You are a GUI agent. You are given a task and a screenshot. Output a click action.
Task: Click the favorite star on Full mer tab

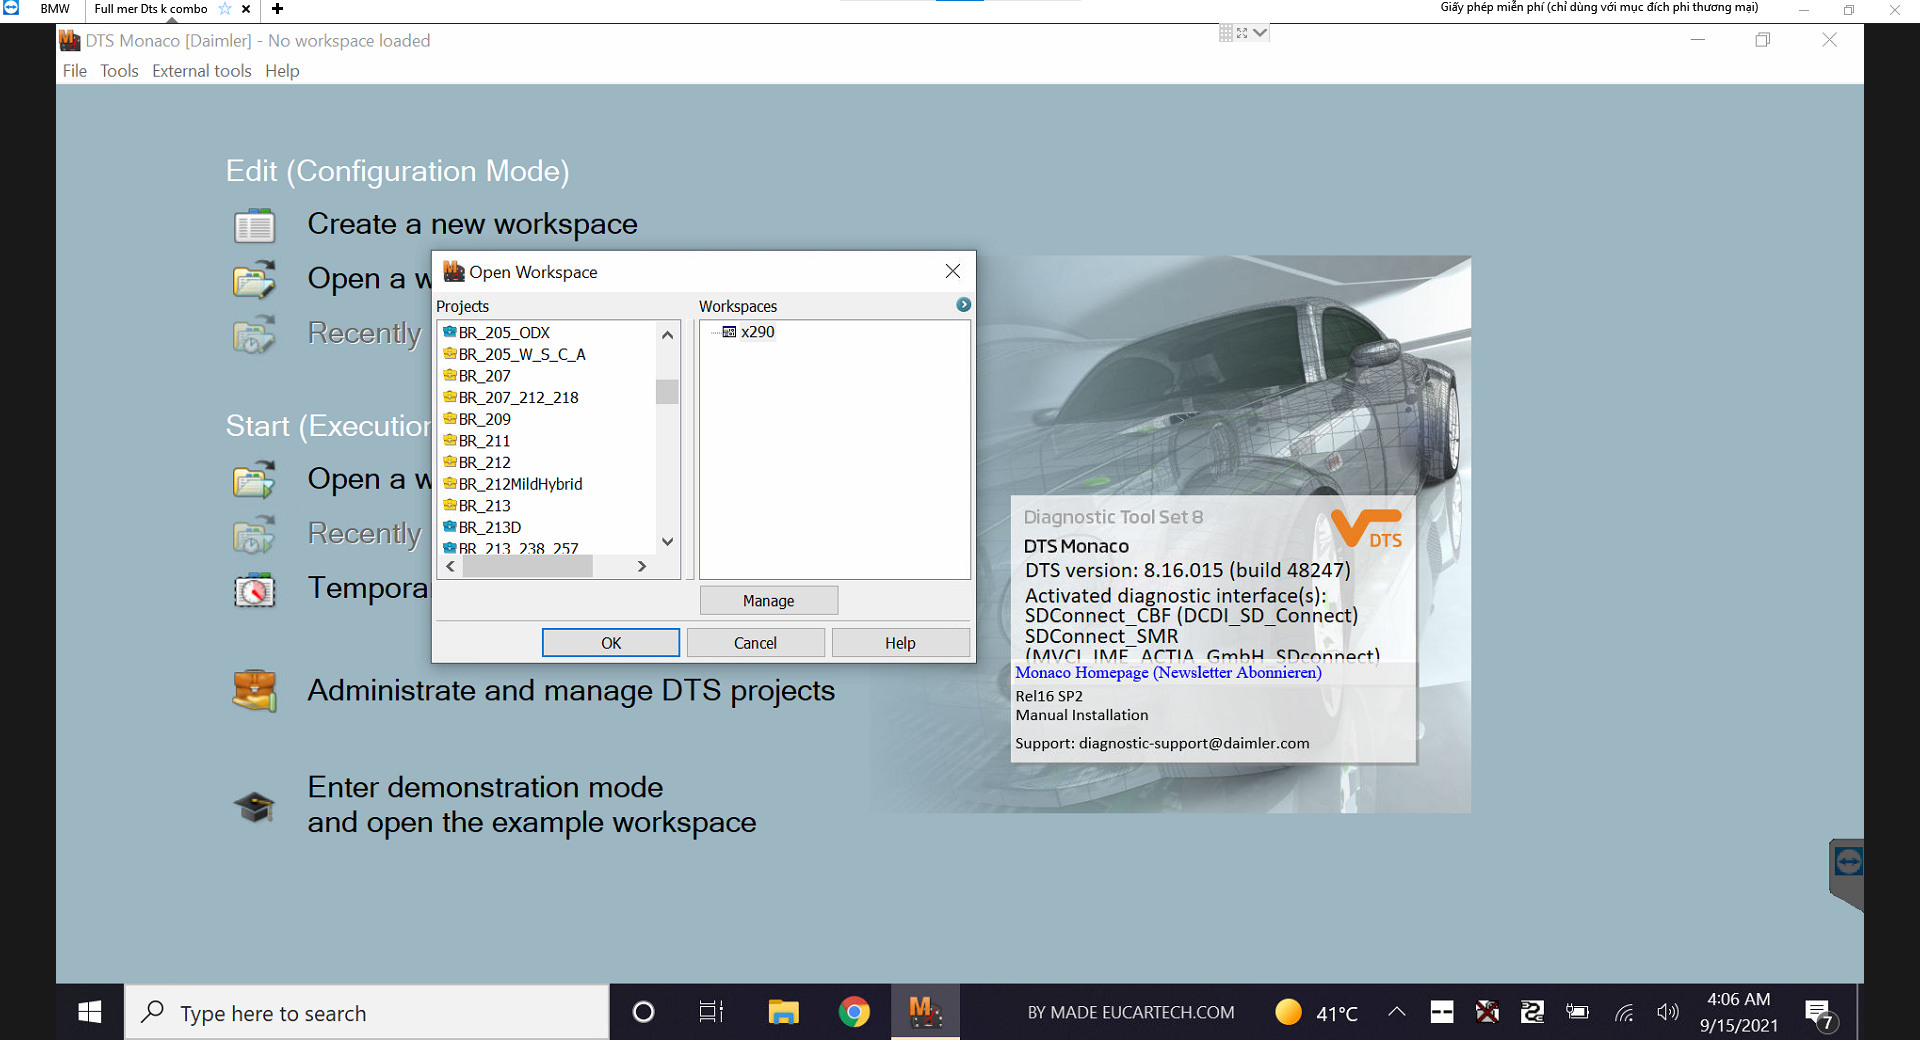pos(225,9)
